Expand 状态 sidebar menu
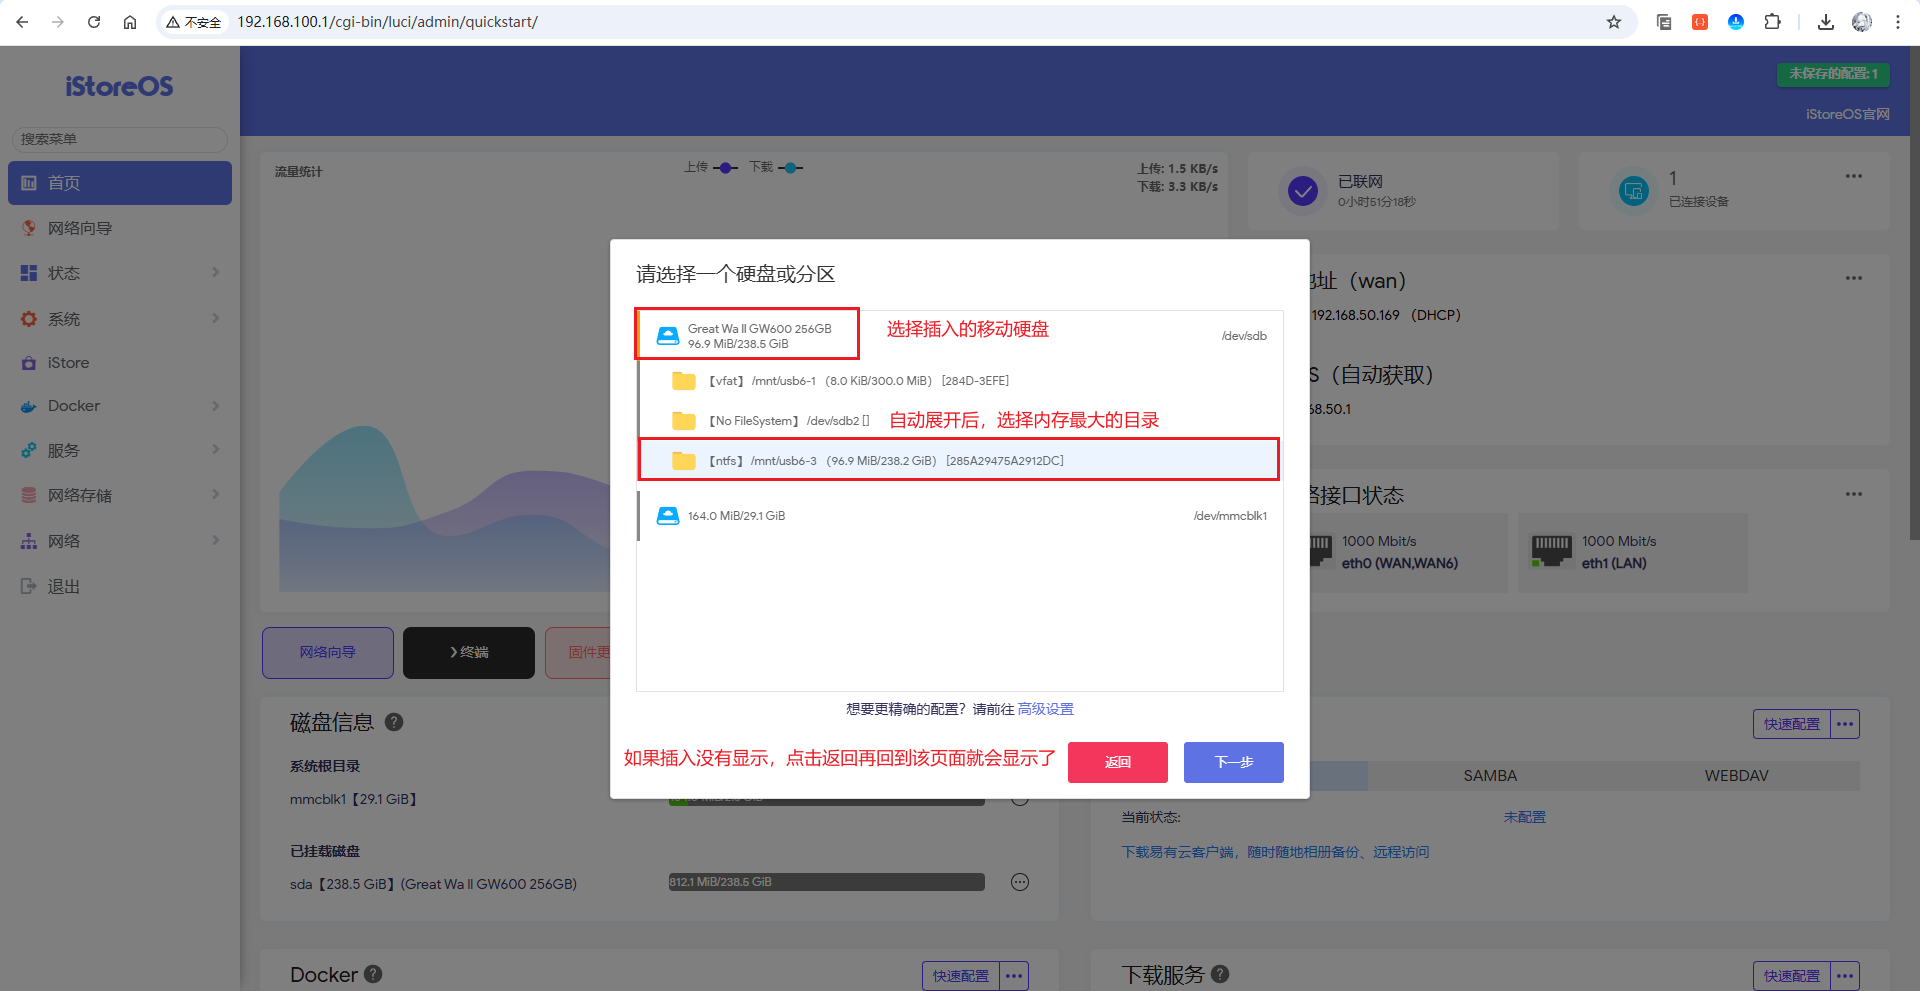This screenshot has width=1920, height=991. coord(120,273)
